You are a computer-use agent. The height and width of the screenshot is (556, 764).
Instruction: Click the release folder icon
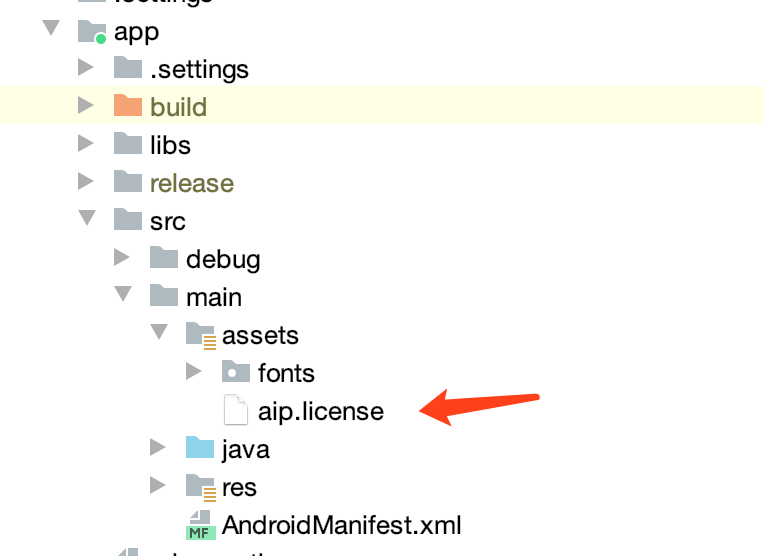[x=128, y=181]
